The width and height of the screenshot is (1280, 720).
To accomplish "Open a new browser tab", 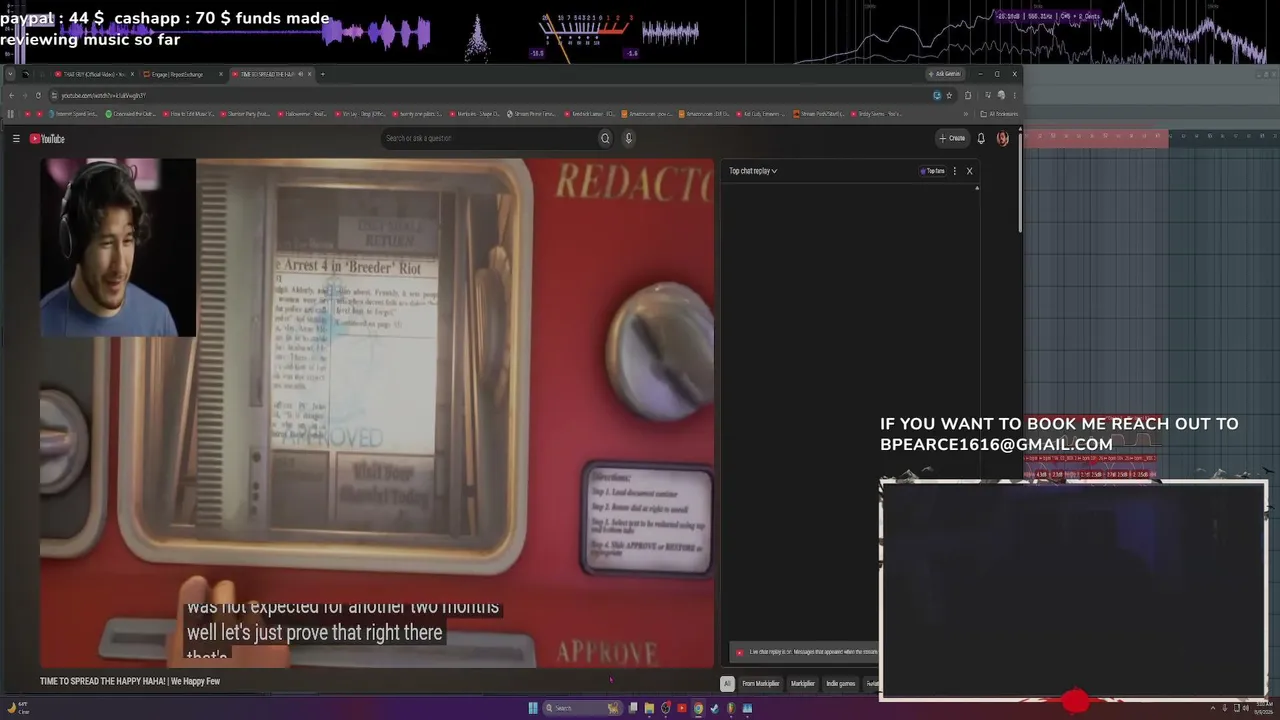I will click(322, 74).
